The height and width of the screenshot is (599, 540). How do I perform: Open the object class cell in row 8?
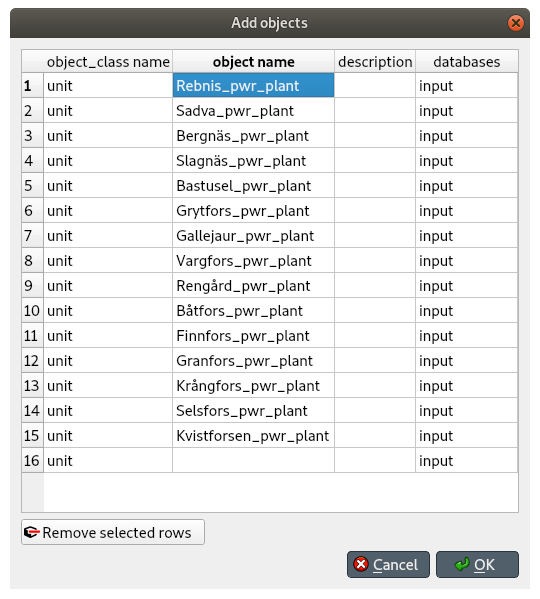(x=108, y=261)
